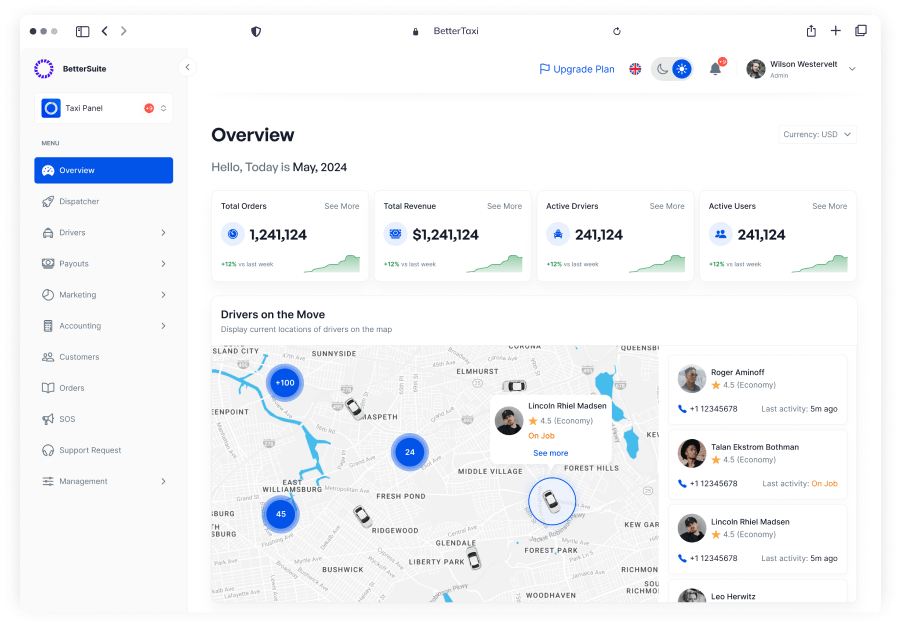Collapse the sidebar with arrow button

[x=187, y=67]
